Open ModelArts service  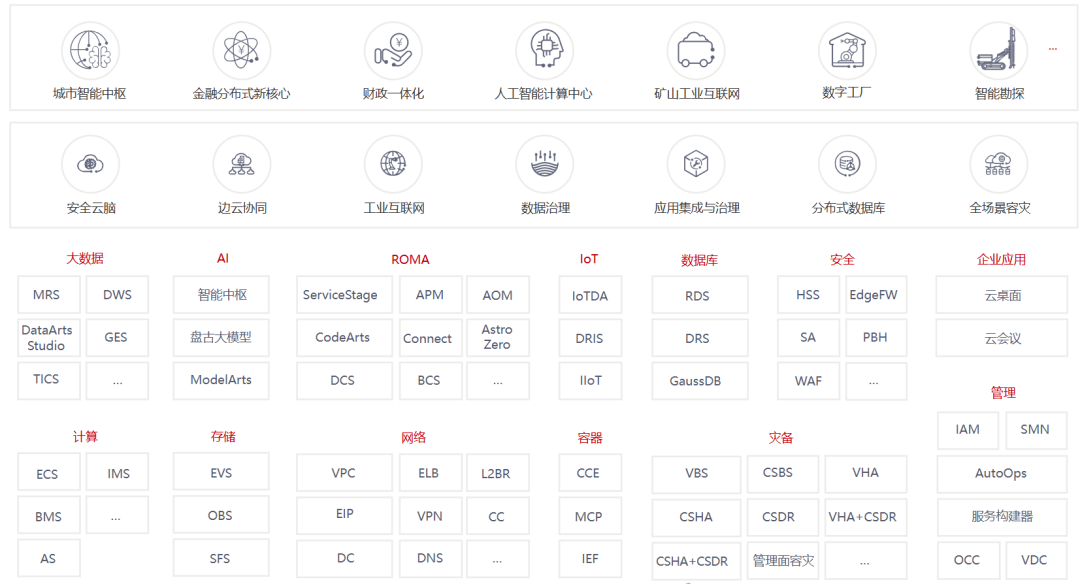221,381
